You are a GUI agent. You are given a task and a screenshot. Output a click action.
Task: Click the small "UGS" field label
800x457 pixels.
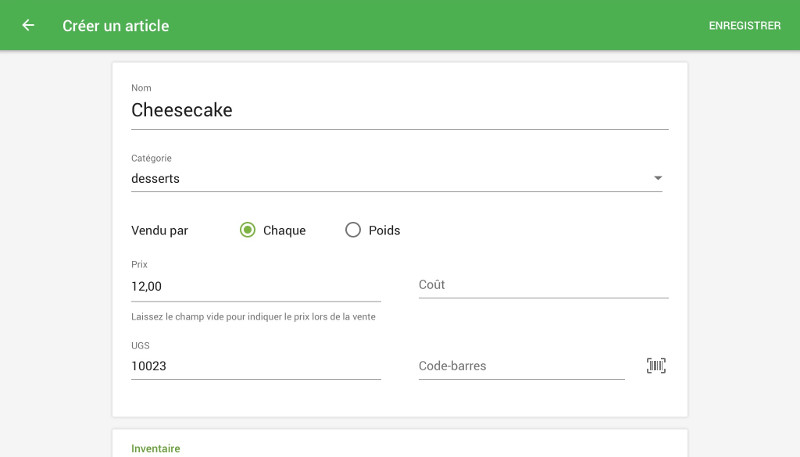pos(140,345)
